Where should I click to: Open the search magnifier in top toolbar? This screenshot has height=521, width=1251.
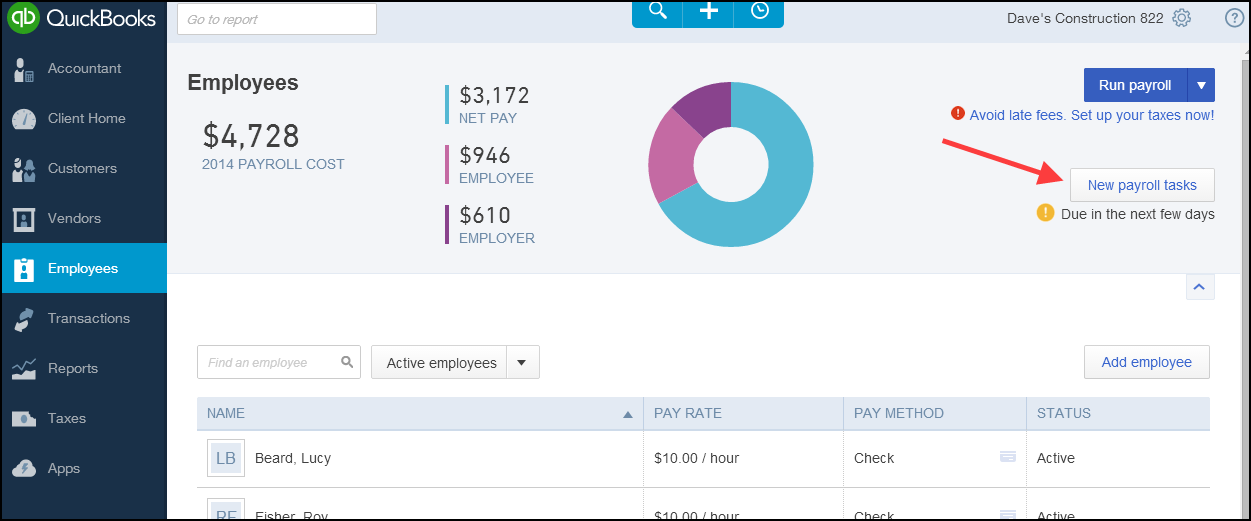click(657, 11)
